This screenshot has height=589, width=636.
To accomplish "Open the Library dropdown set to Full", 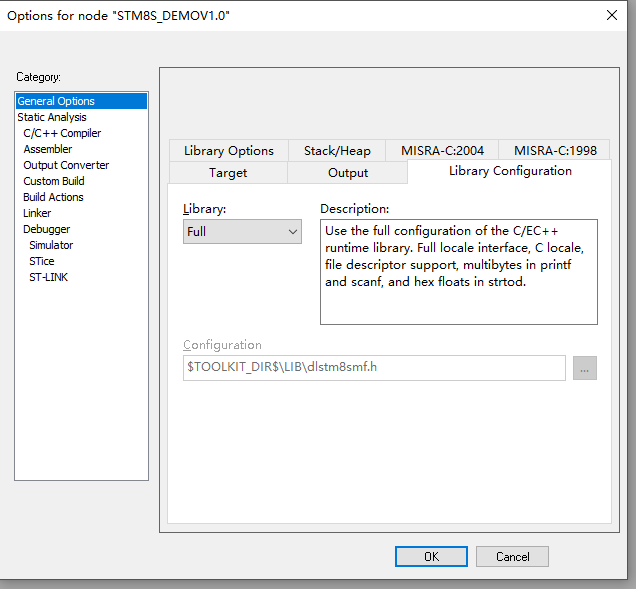I will [x=242, y=232].
